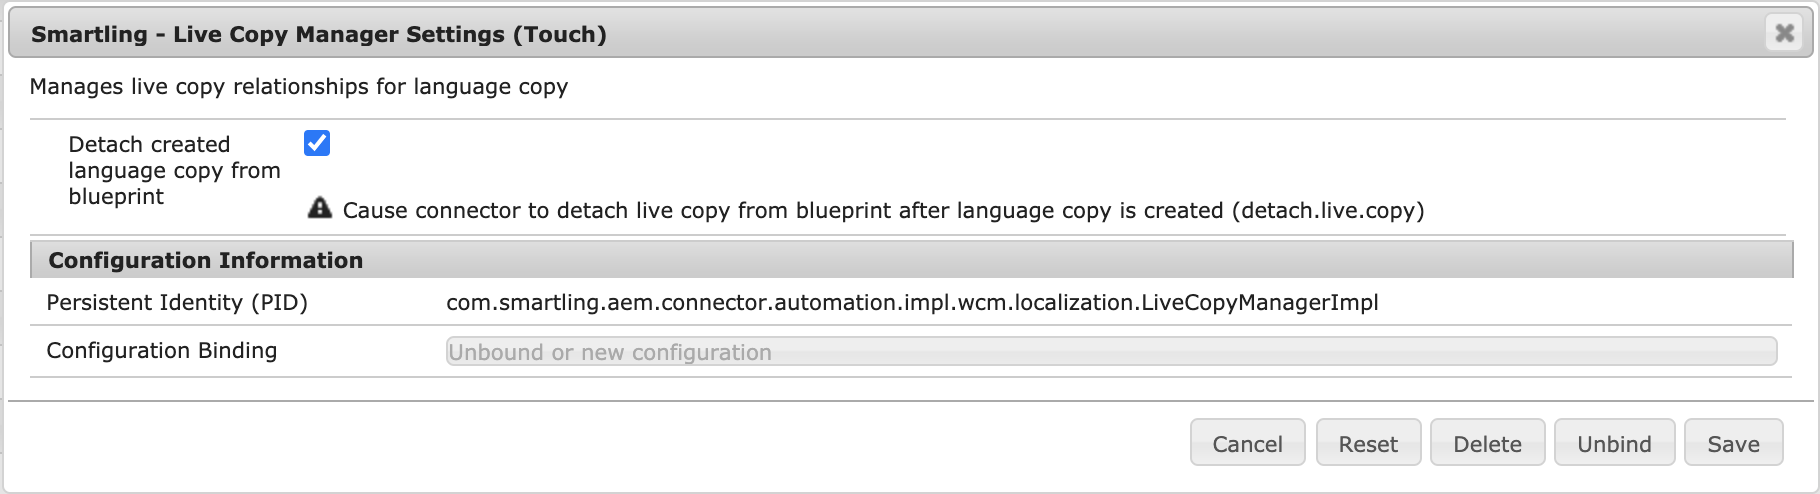Click the 'Cause connector to detach' description text
Screen dimensions: 1820x494
tap(780, 211)
